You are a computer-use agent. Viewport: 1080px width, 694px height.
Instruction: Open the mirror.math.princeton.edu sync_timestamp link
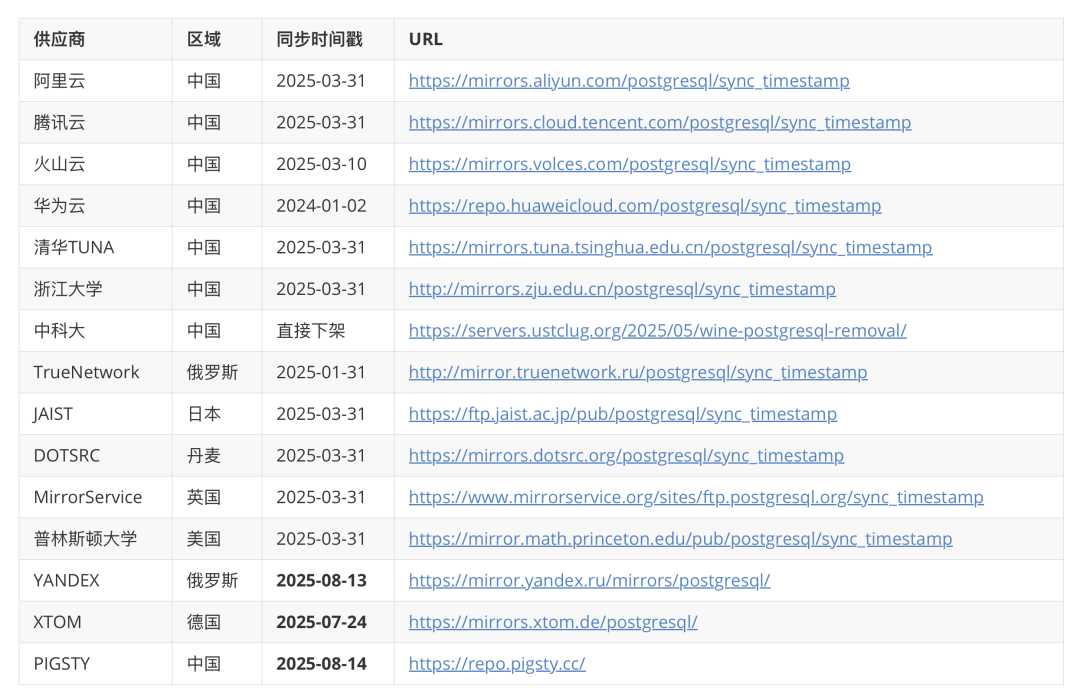[681, 539]
